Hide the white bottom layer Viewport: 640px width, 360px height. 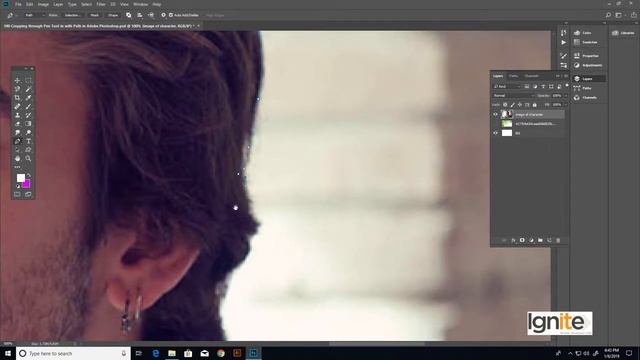coord(496,133)
